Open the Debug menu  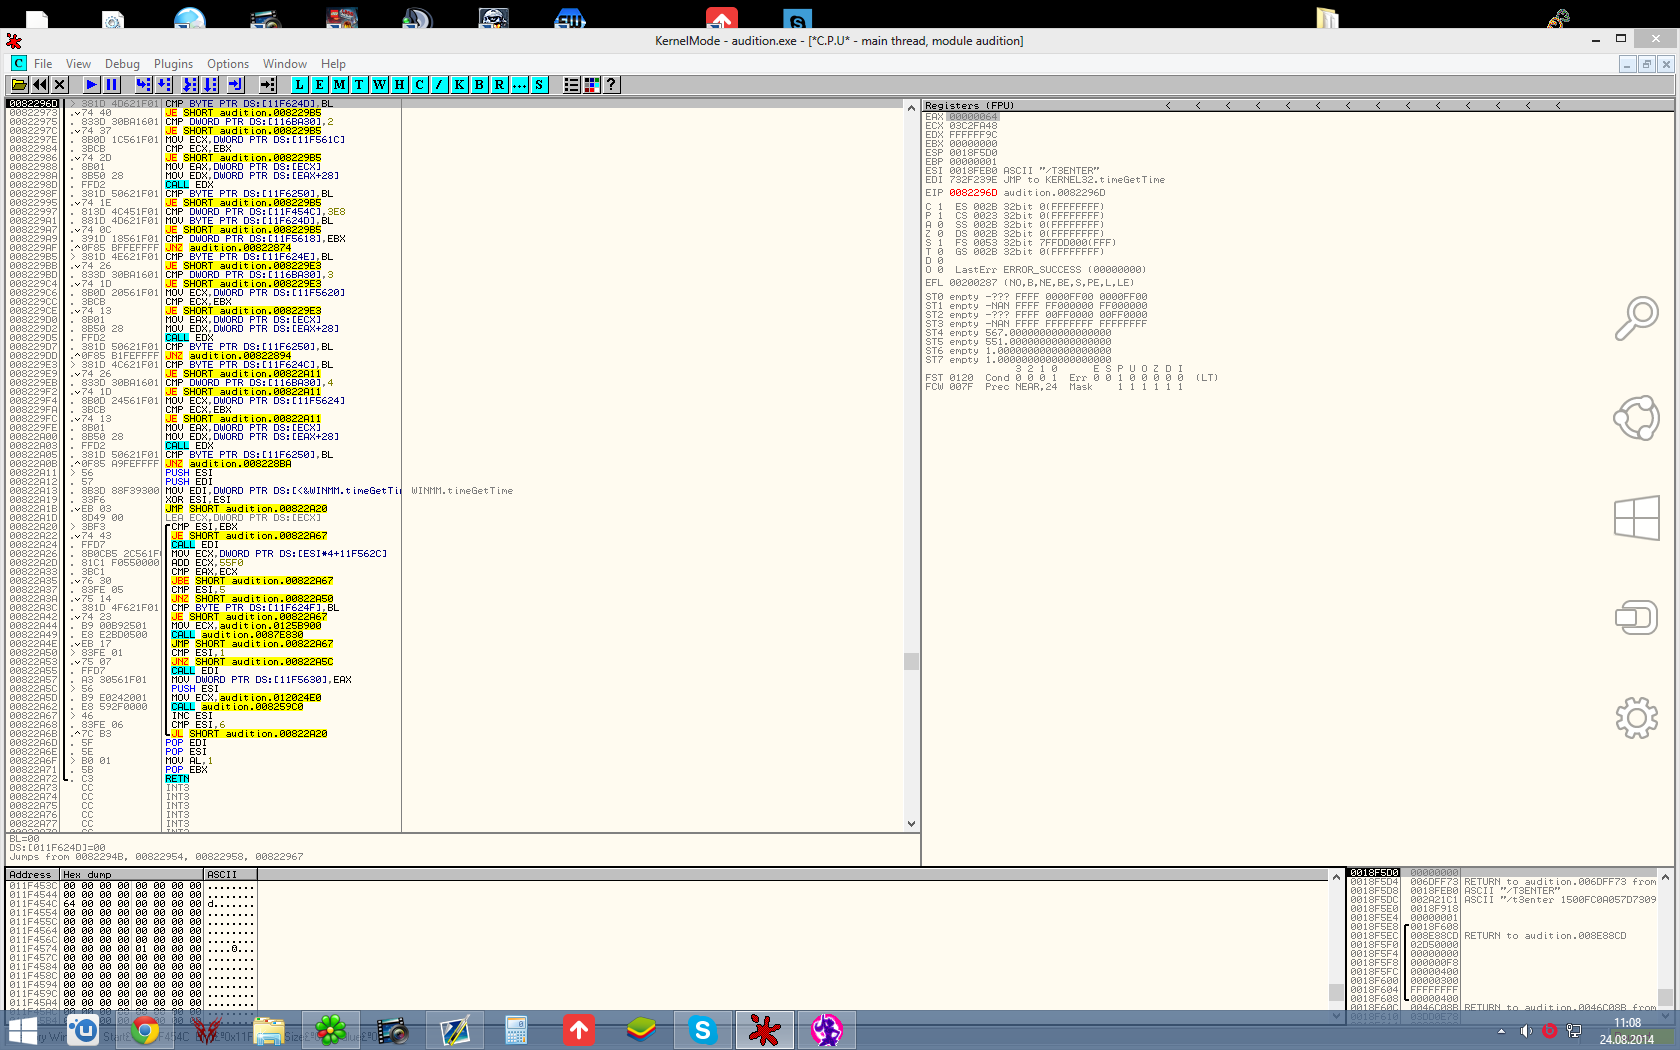click(x=122, y=63)
